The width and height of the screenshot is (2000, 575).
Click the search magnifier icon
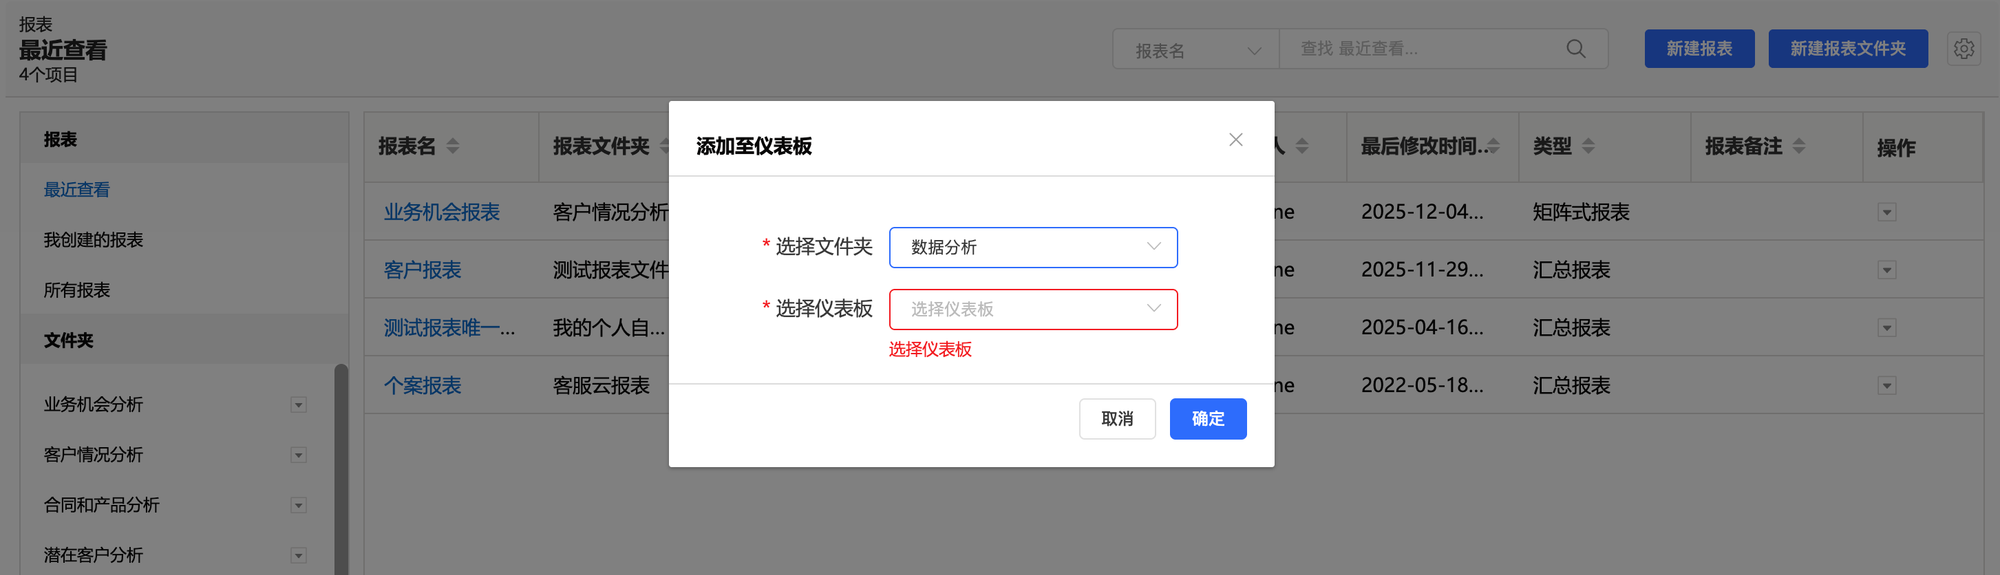click(x=1576, y=49)
